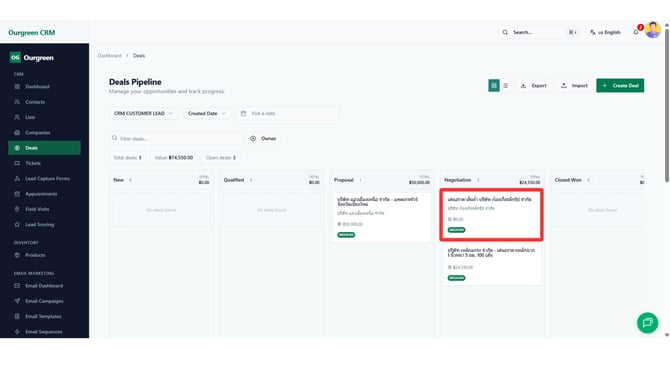
Task: Click the Import button
Action: click(x=574, y=85)
